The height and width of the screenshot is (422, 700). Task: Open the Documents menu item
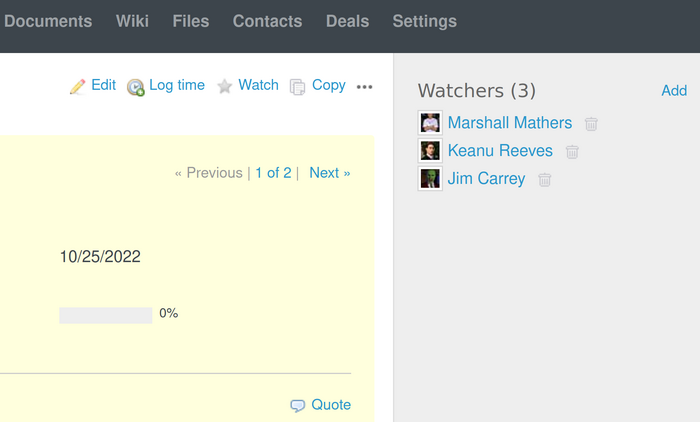(x=47, y=21)
